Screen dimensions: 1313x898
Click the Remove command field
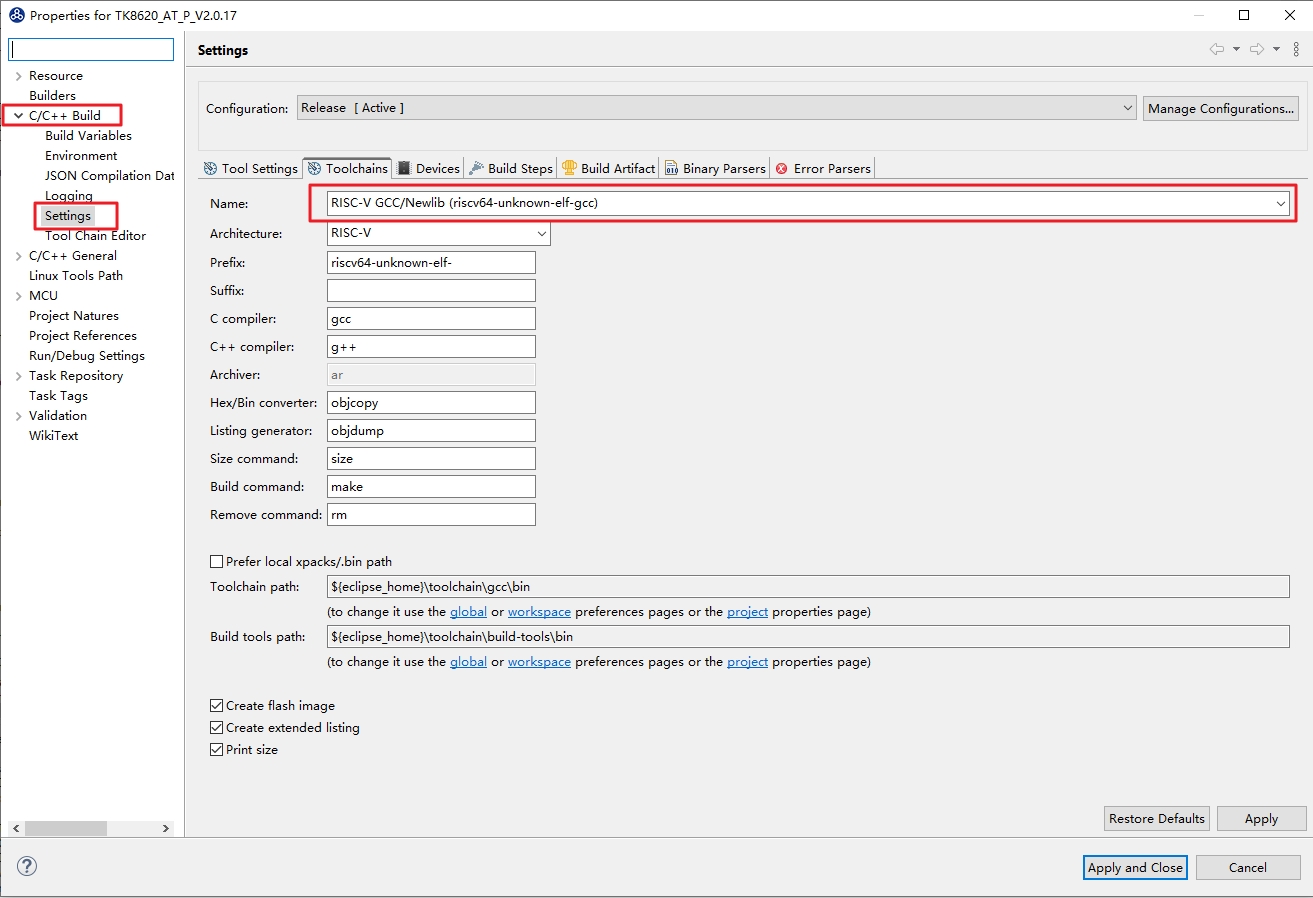pyautogui.click(x=431, y=514)
